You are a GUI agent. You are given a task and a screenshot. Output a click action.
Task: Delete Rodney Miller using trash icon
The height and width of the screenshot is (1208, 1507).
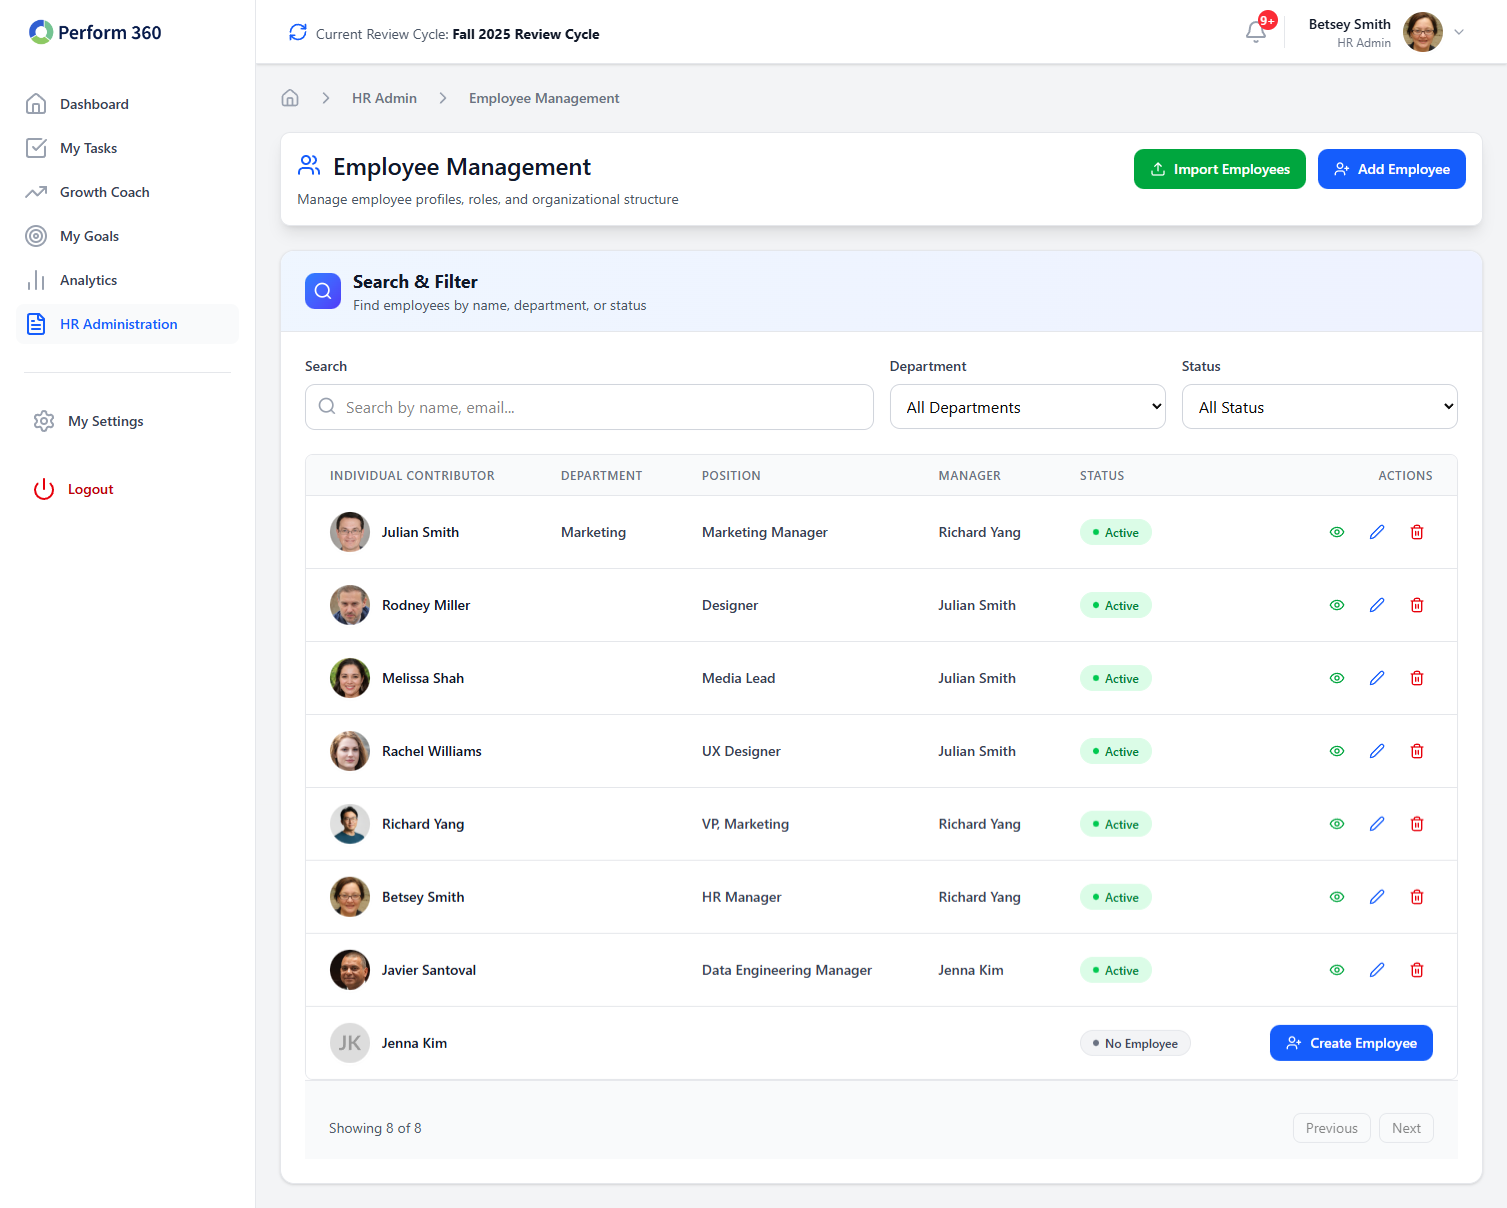[1417, 605]
